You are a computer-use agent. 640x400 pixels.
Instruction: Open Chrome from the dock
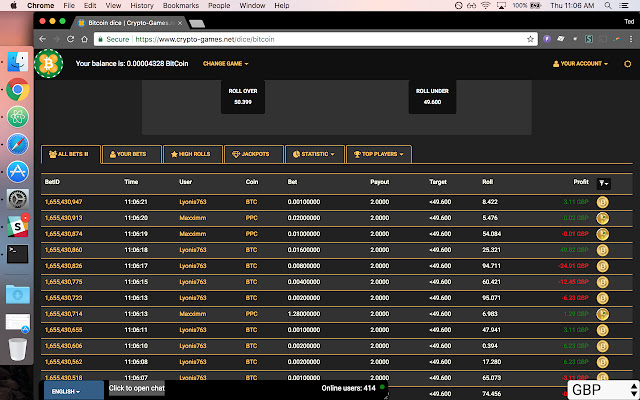click(x=18, y=89)
